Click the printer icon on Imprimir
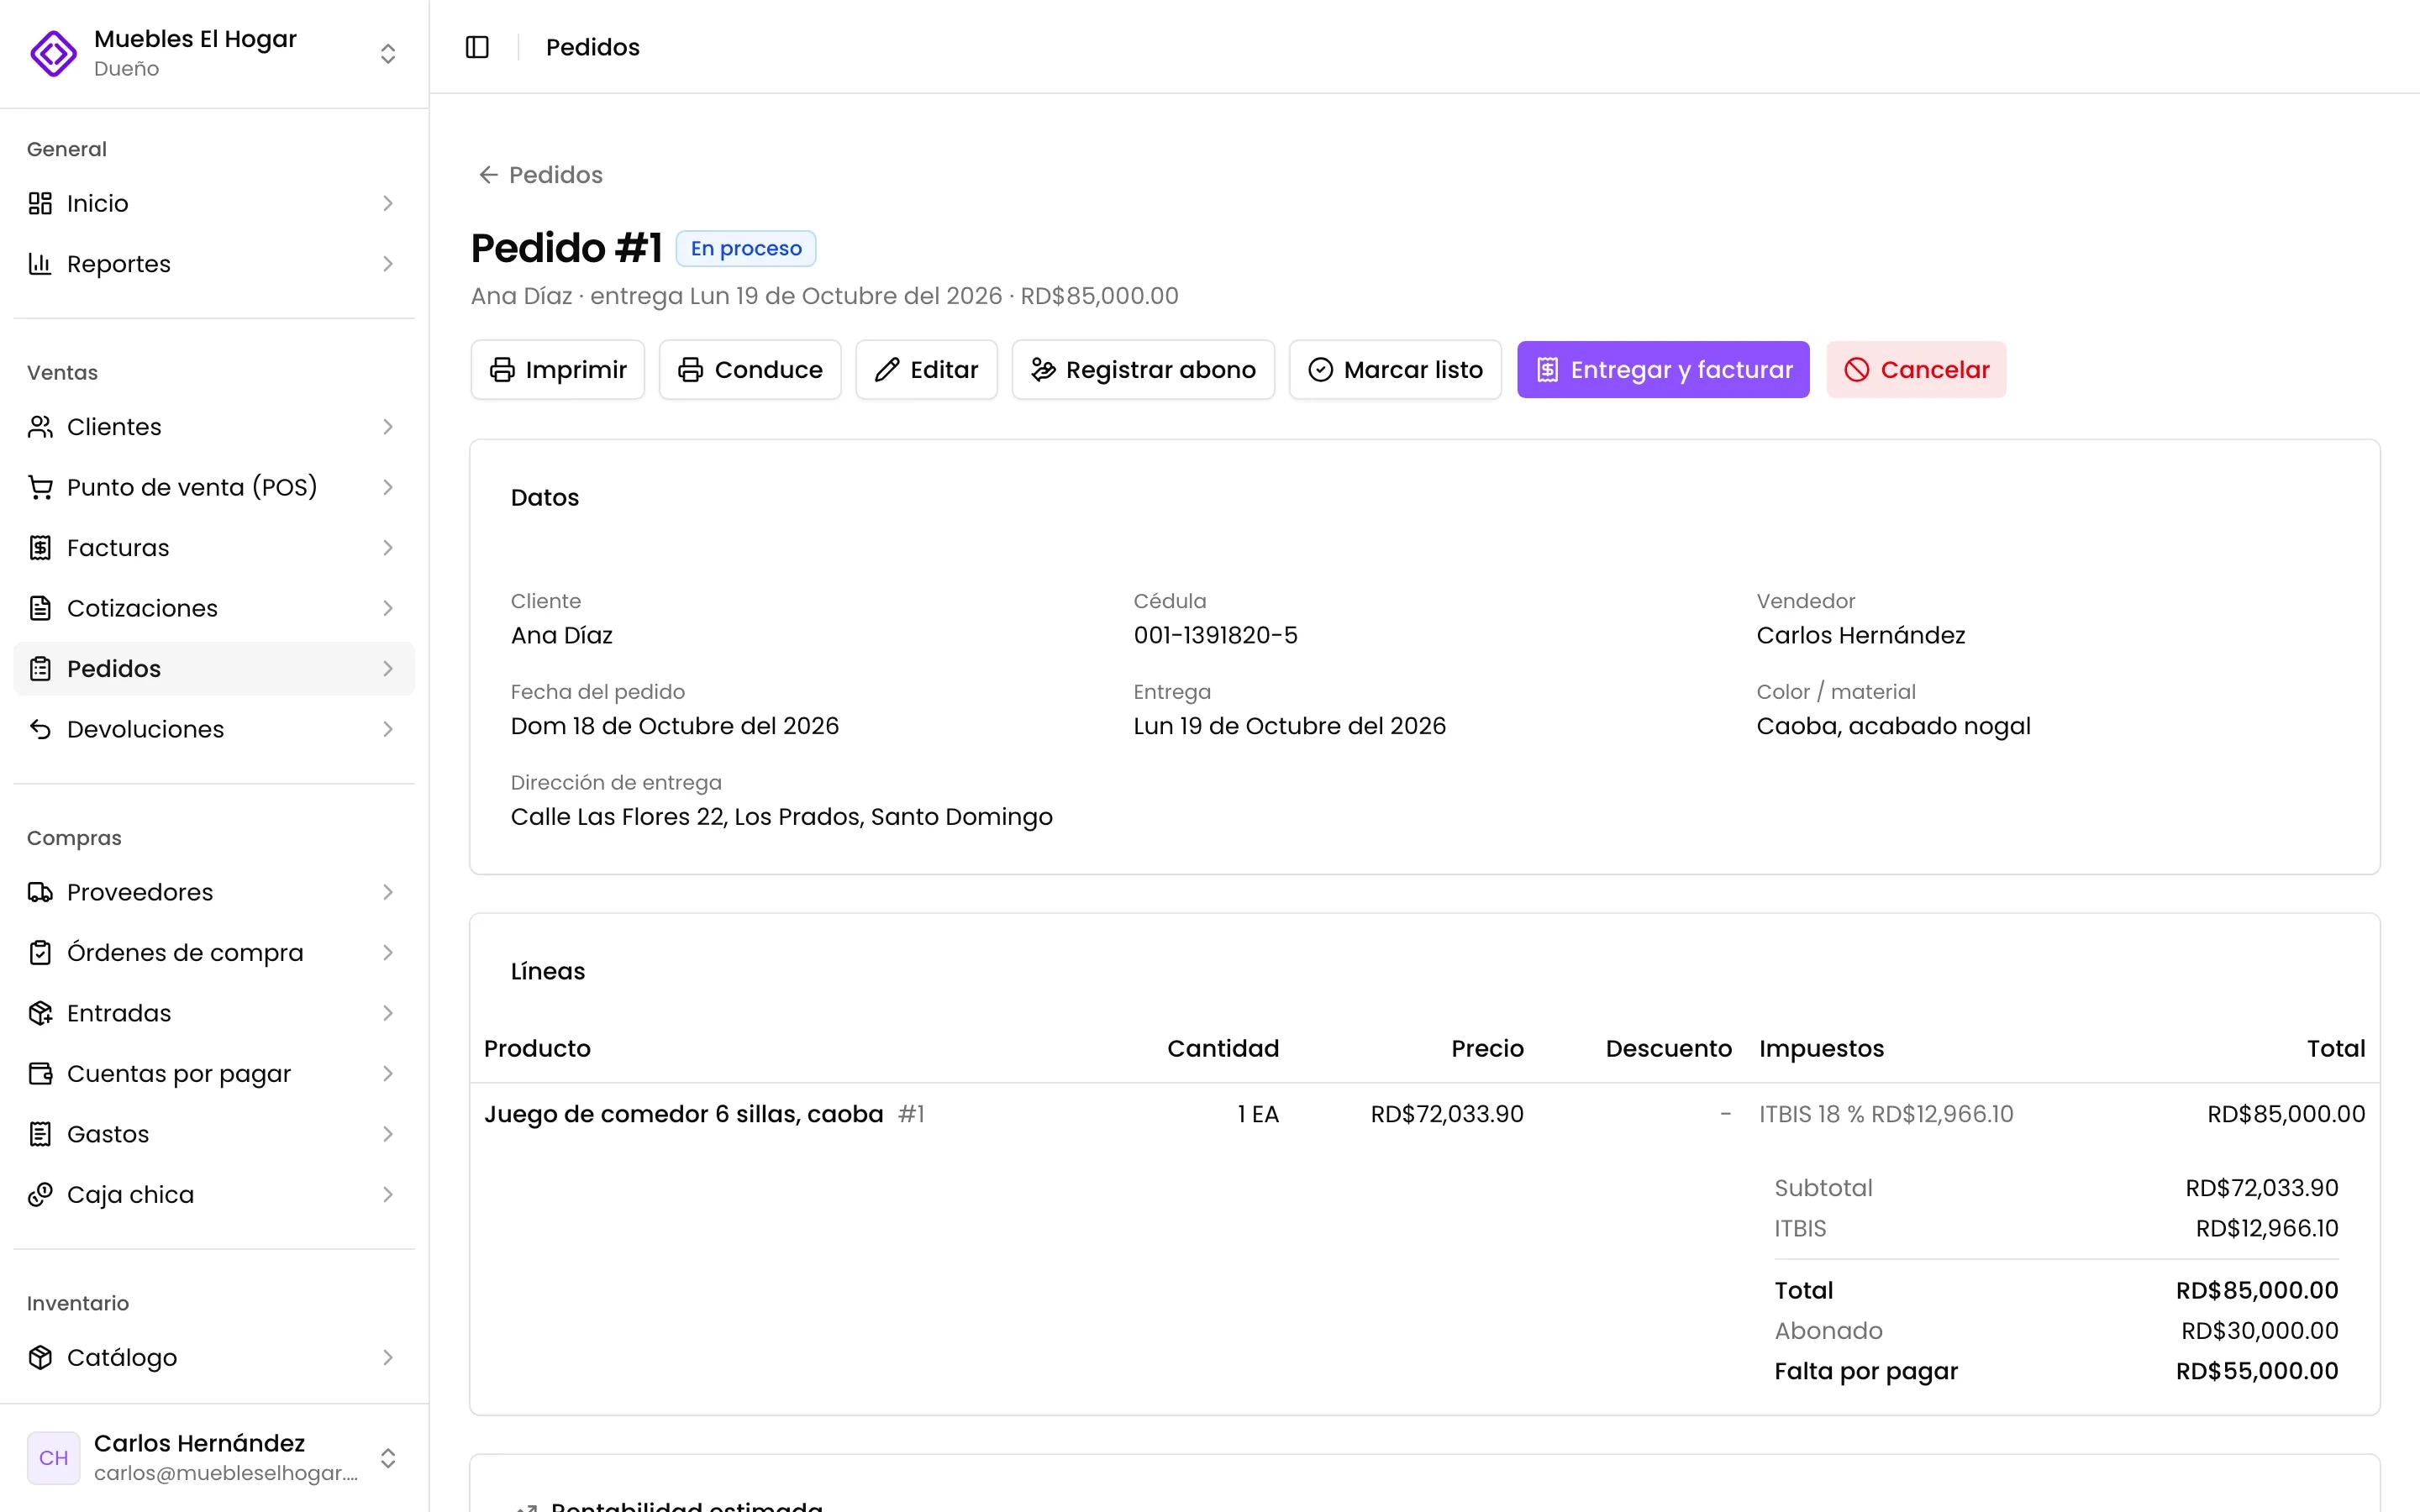The height and width of the screenshot is (1512, 2420). tap(502, 370)
